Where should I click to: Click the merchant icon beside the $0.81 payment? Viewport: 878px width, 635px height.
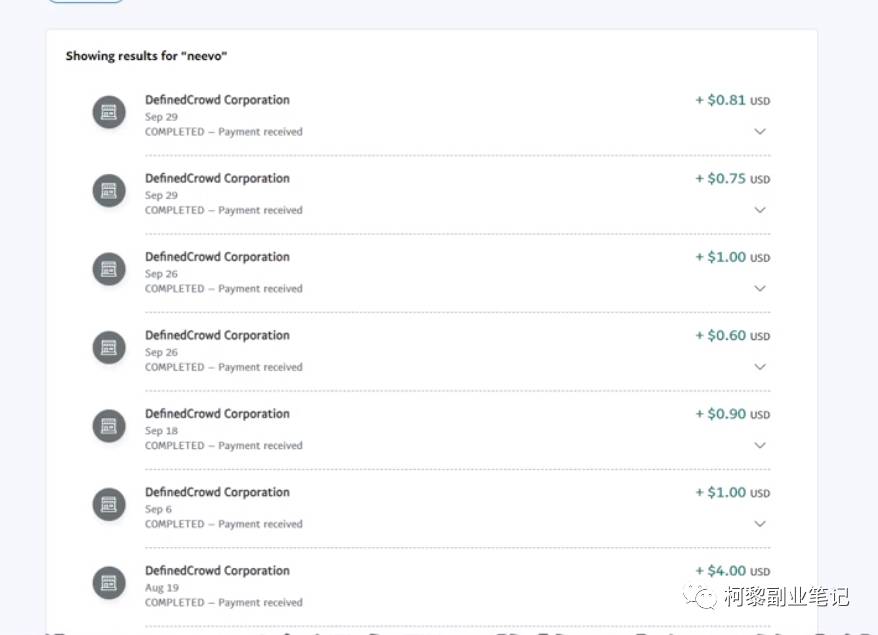109,112
